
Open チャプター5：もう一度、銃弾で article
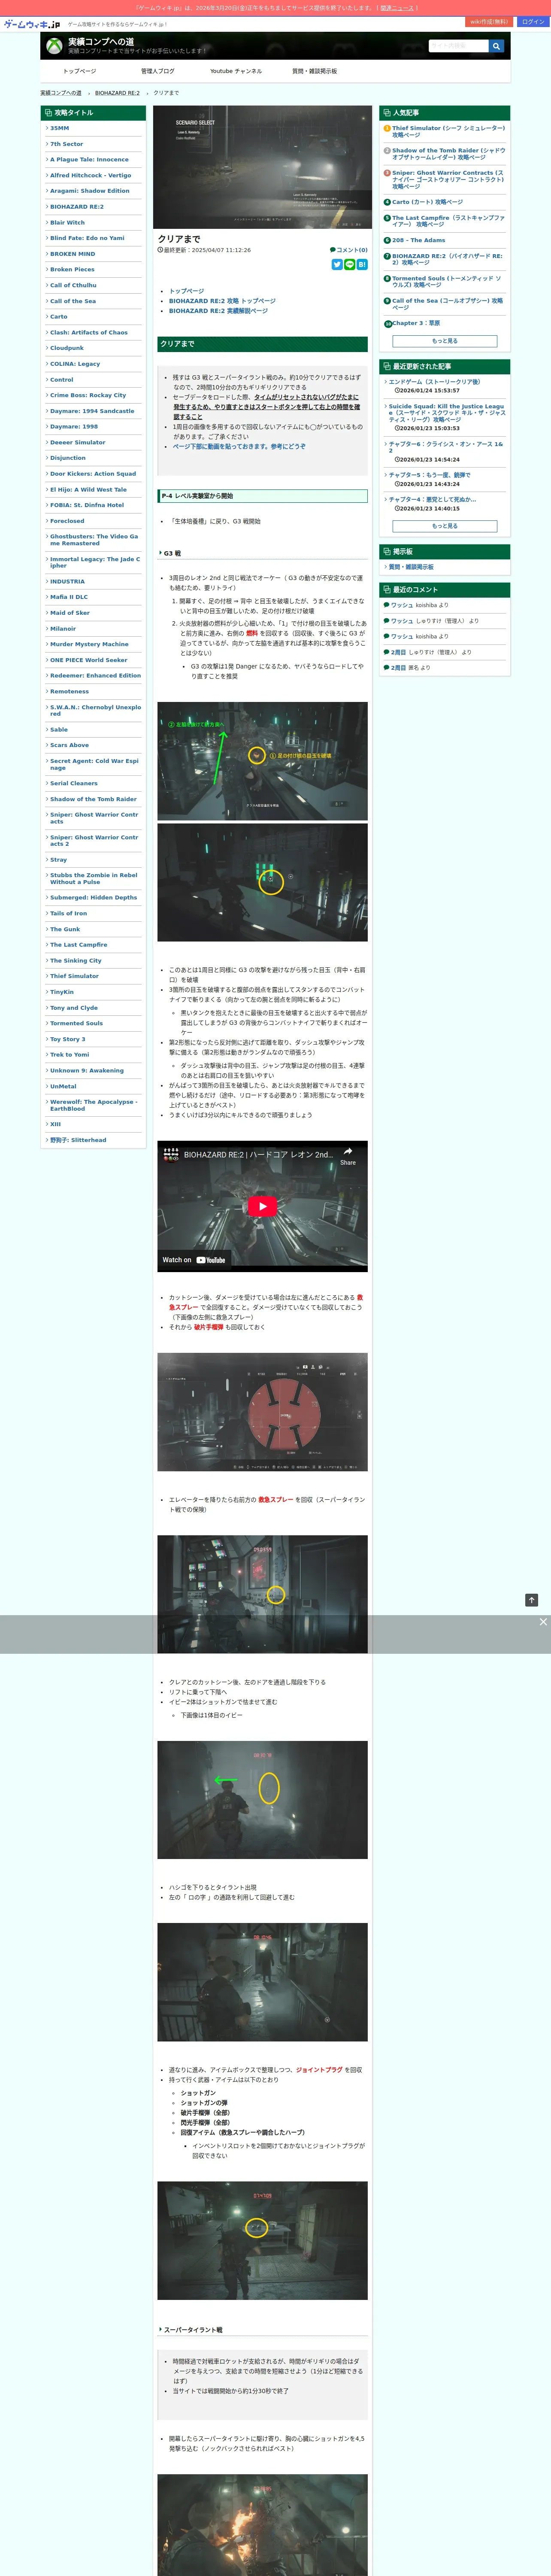click(x=429, y=475)
